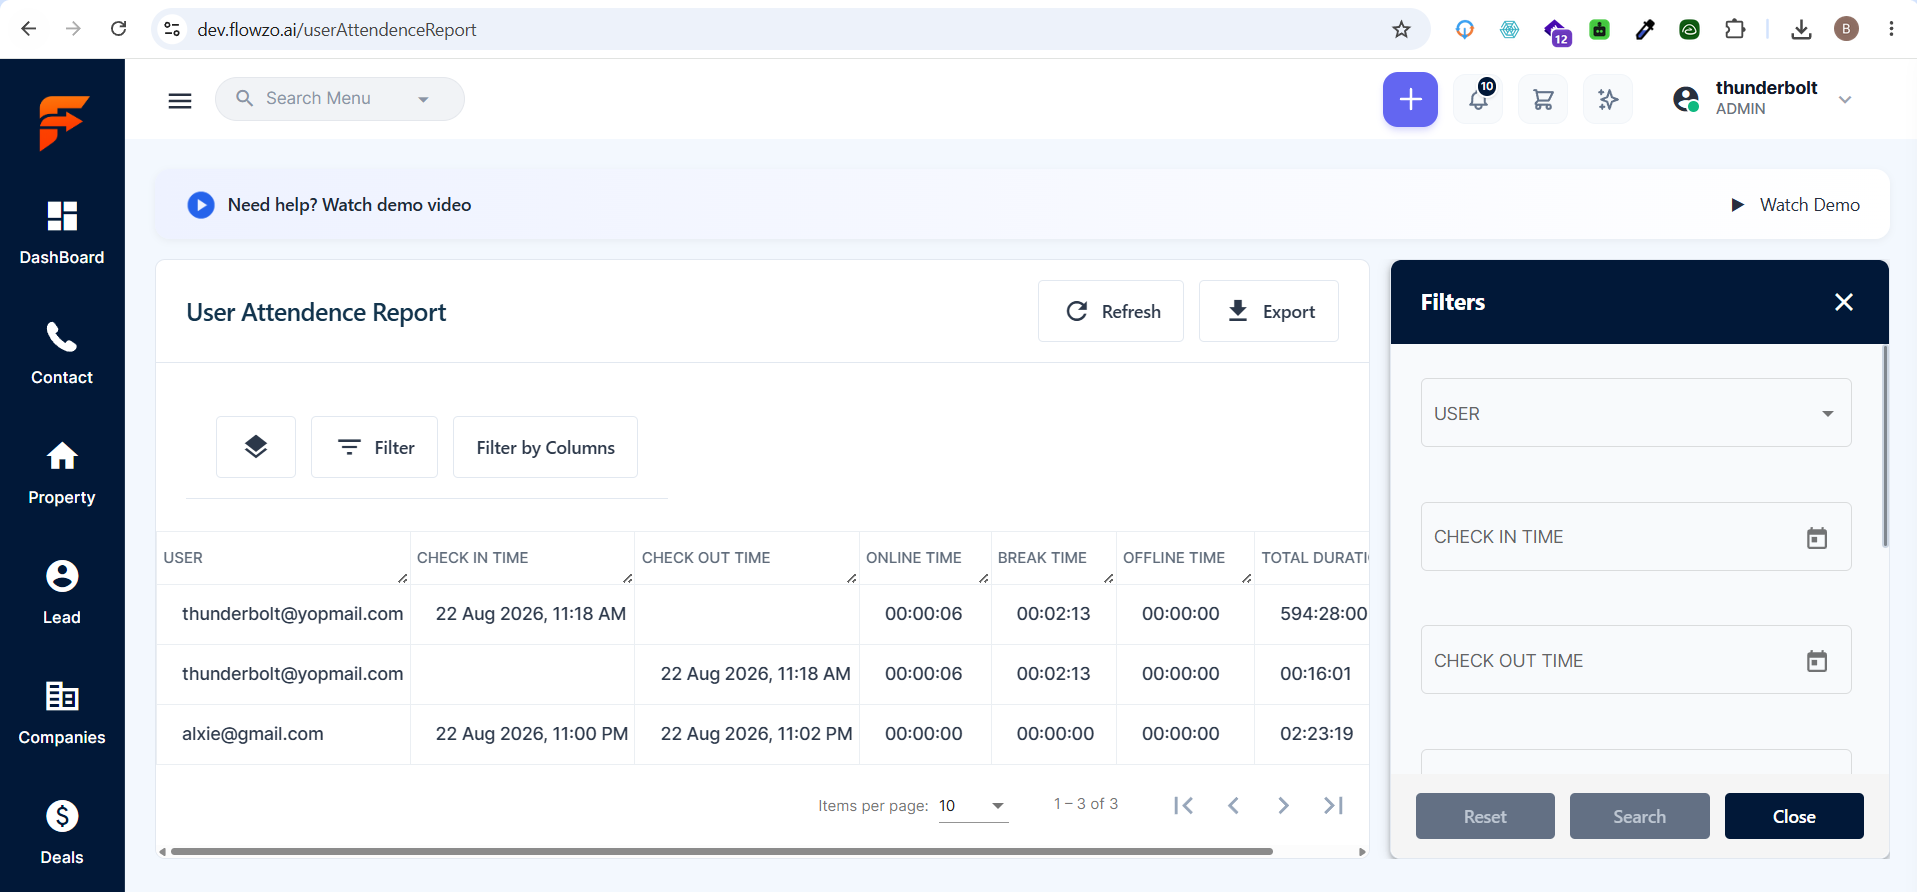The height and width of the screenshot is (892, 1917).
Task: Open the shopping cart icon
Action: click(x=1543, y=99)
